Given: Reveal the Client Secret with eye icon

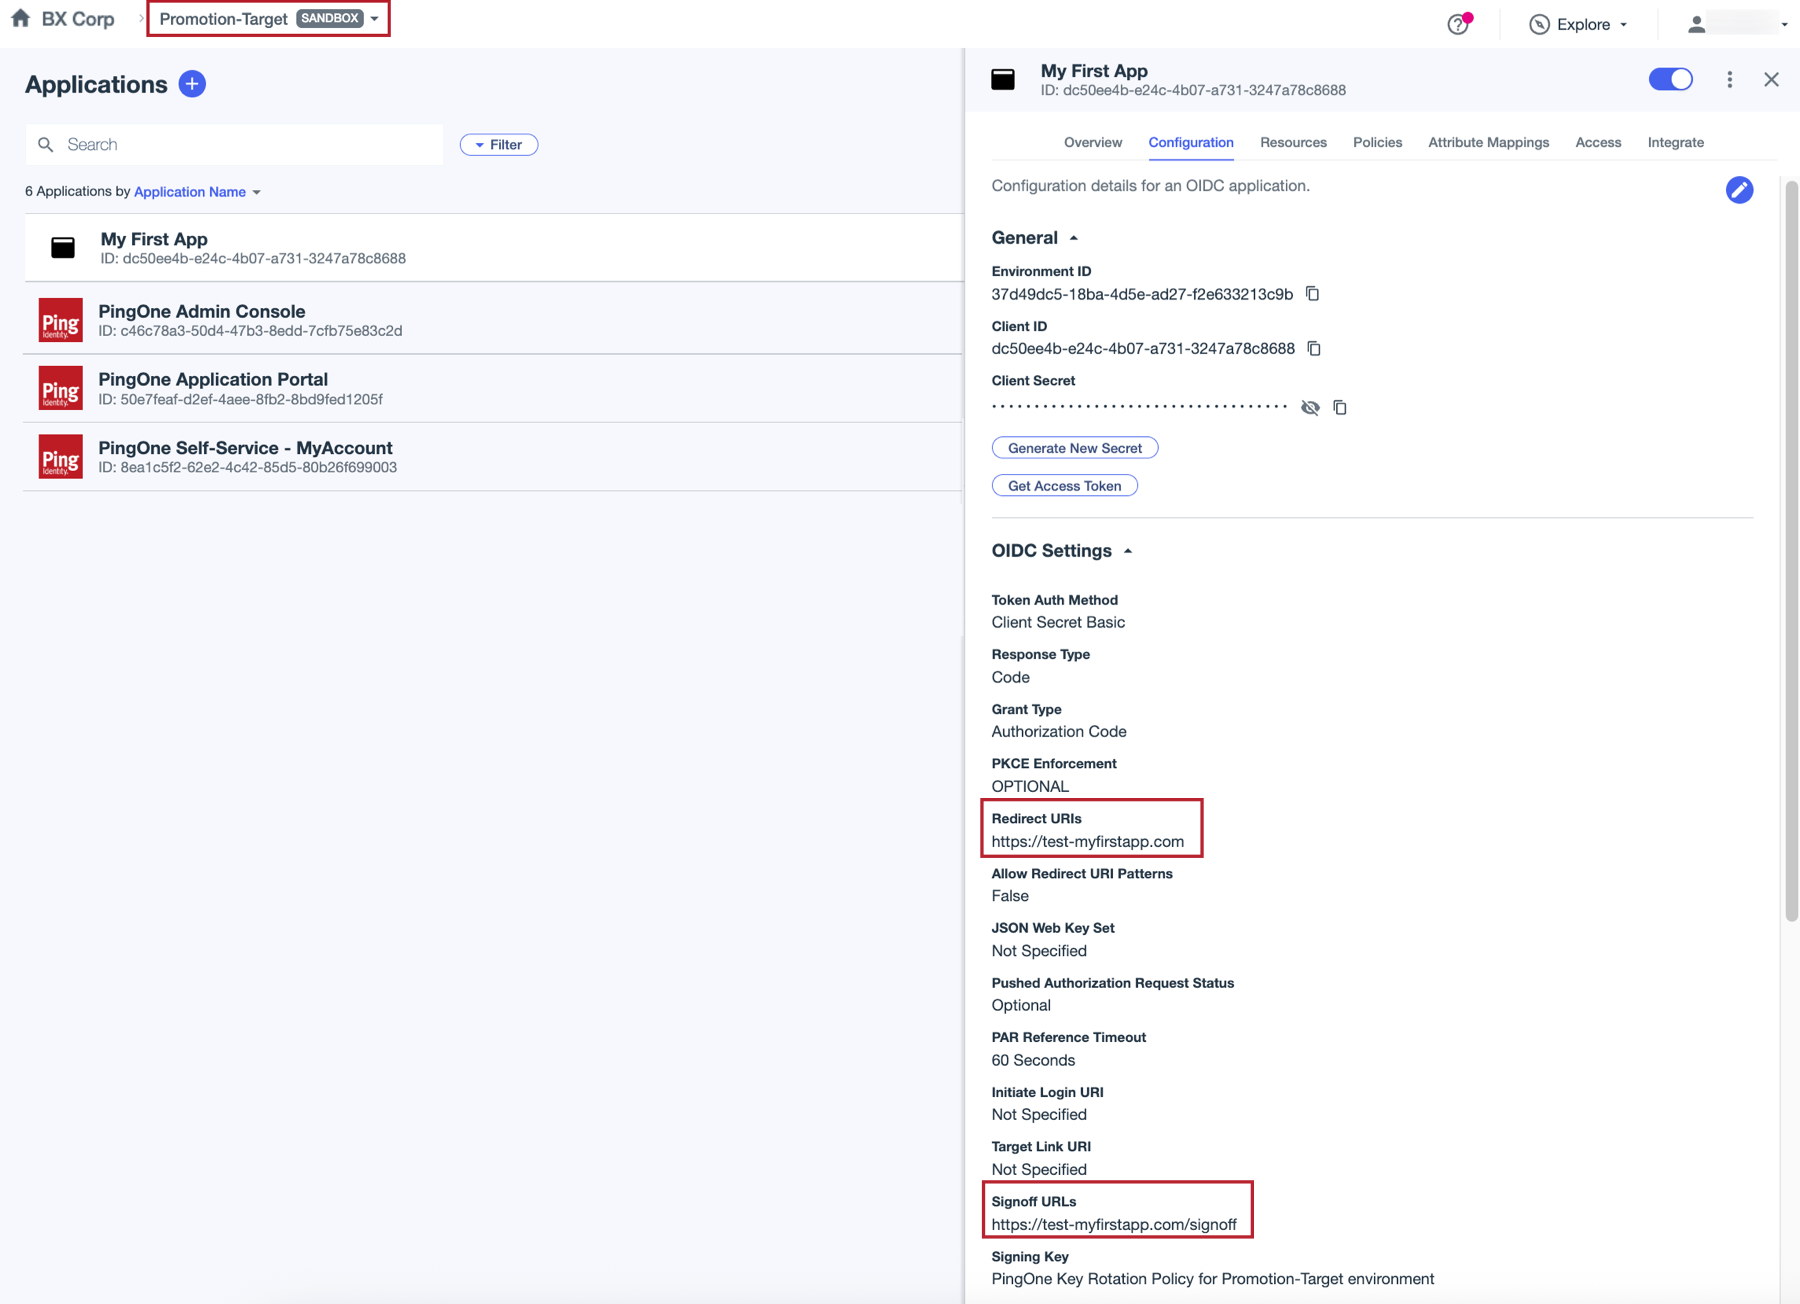Looking at the screenshot, I should (1310, 408).
